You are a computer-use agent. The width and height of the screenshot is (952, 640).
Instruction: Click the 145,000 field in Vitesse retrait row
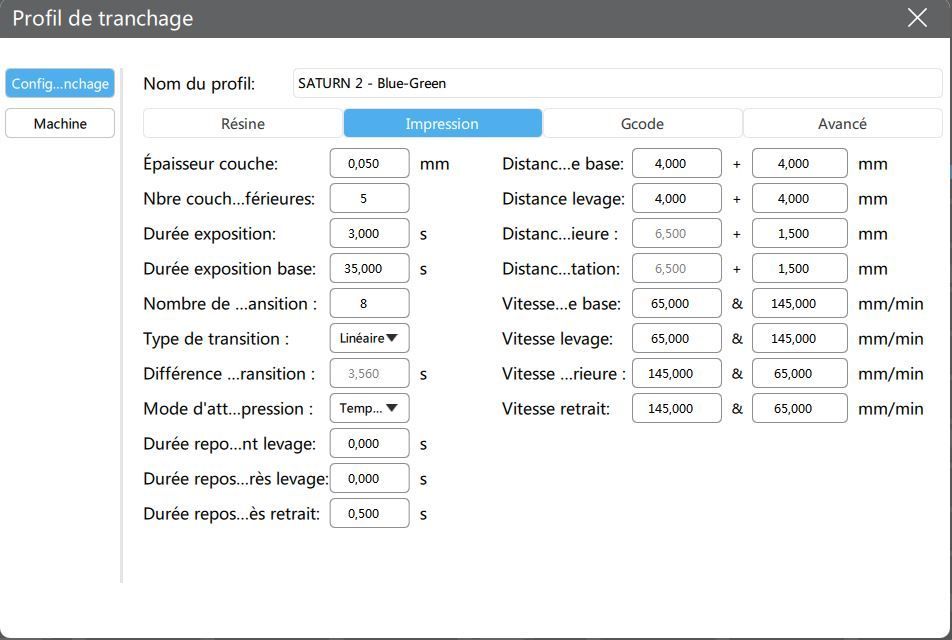tap(677, 408)
